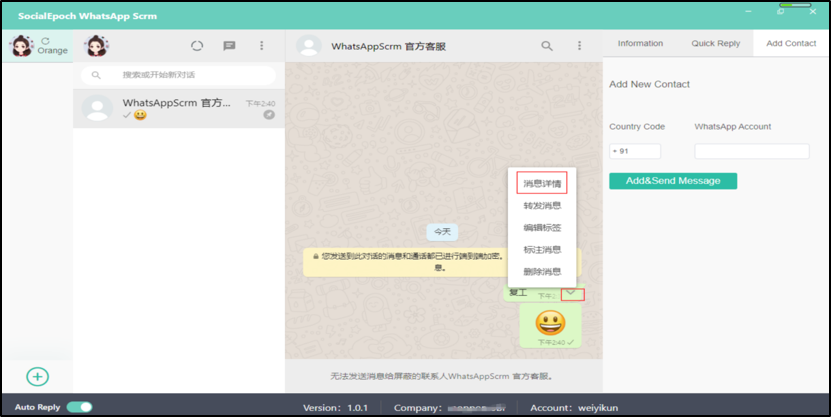
Task: Minimize the SocialEpoch window
Action: tap(748, 11)
